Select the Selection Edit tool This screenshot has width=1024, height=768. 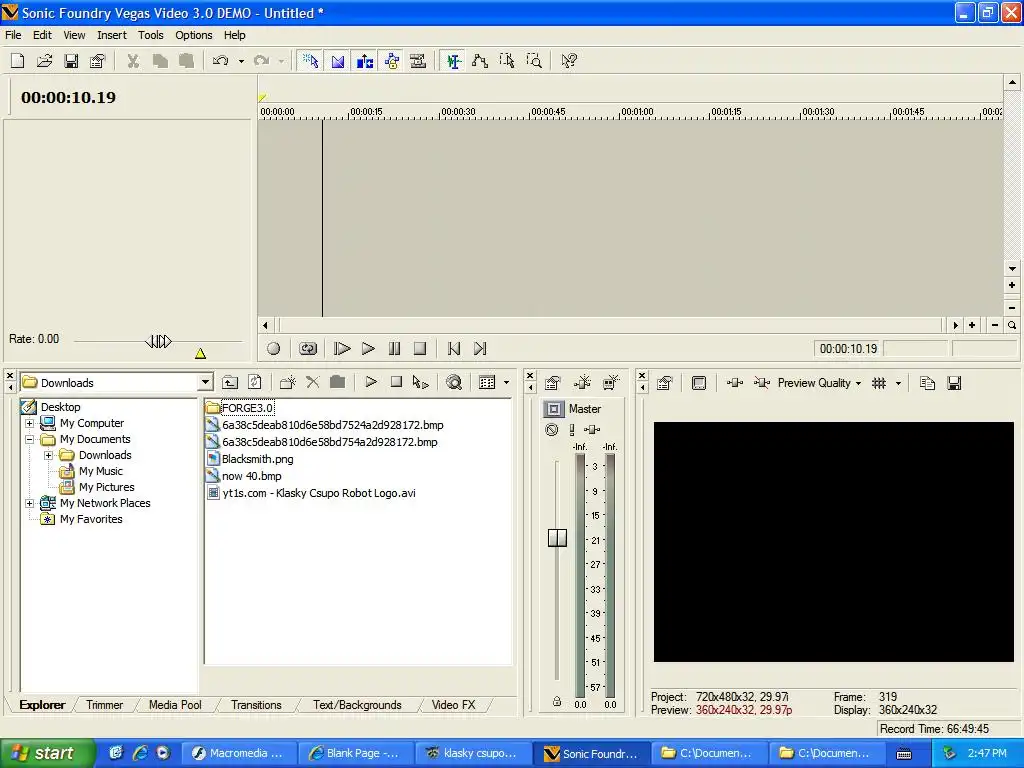(507, 61)
